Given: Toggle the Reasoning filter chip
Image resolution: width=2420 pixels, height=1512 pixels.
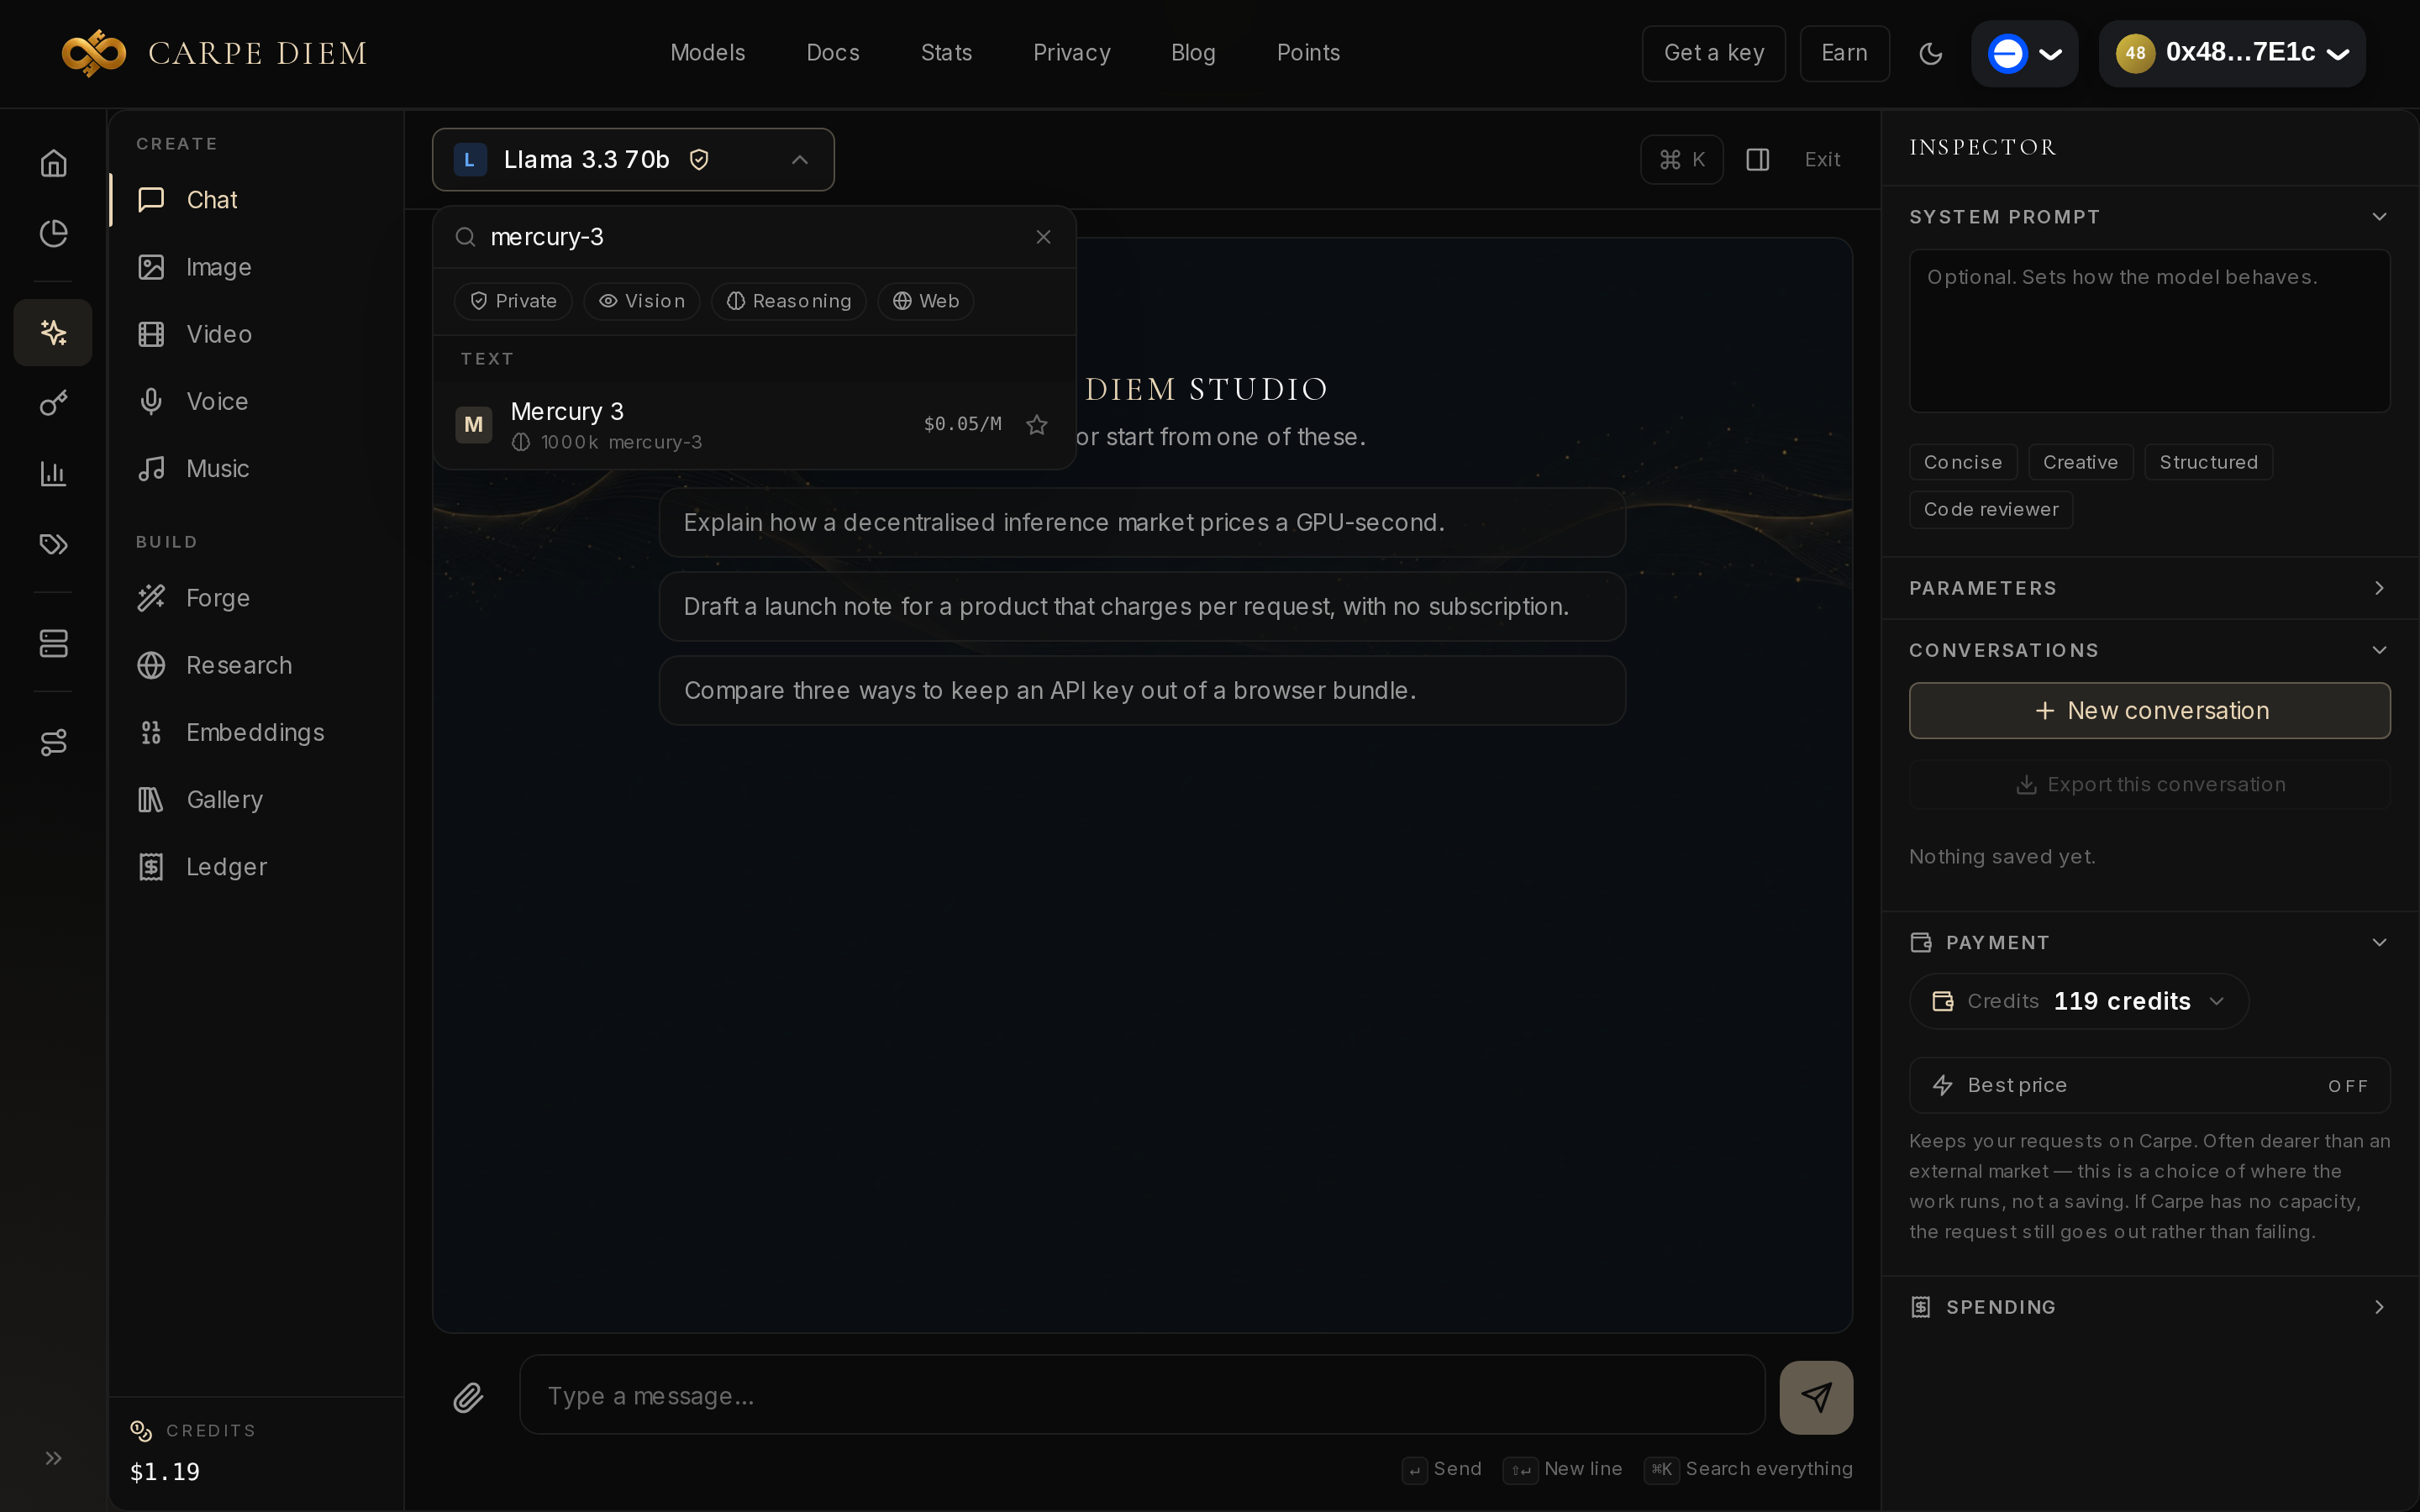Looking at the screenshot, I should pos(789,301).
